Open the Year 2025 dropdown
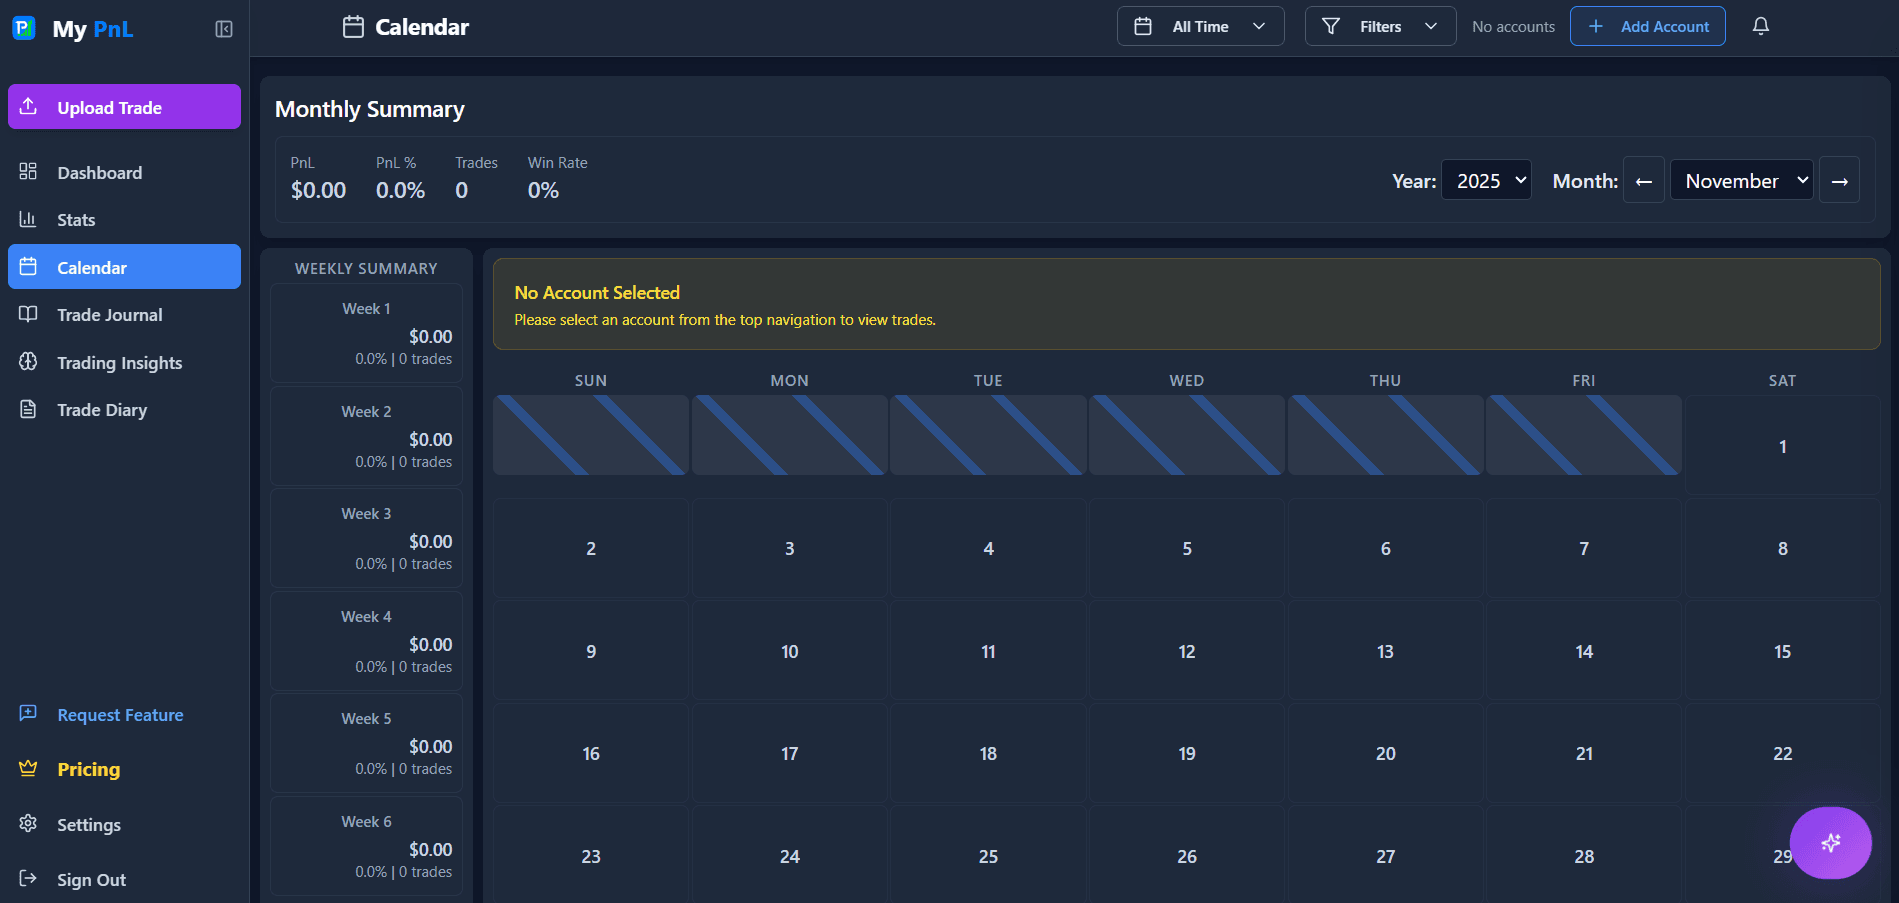The height and width of the screenshot is (903, 1899). 1485,180
